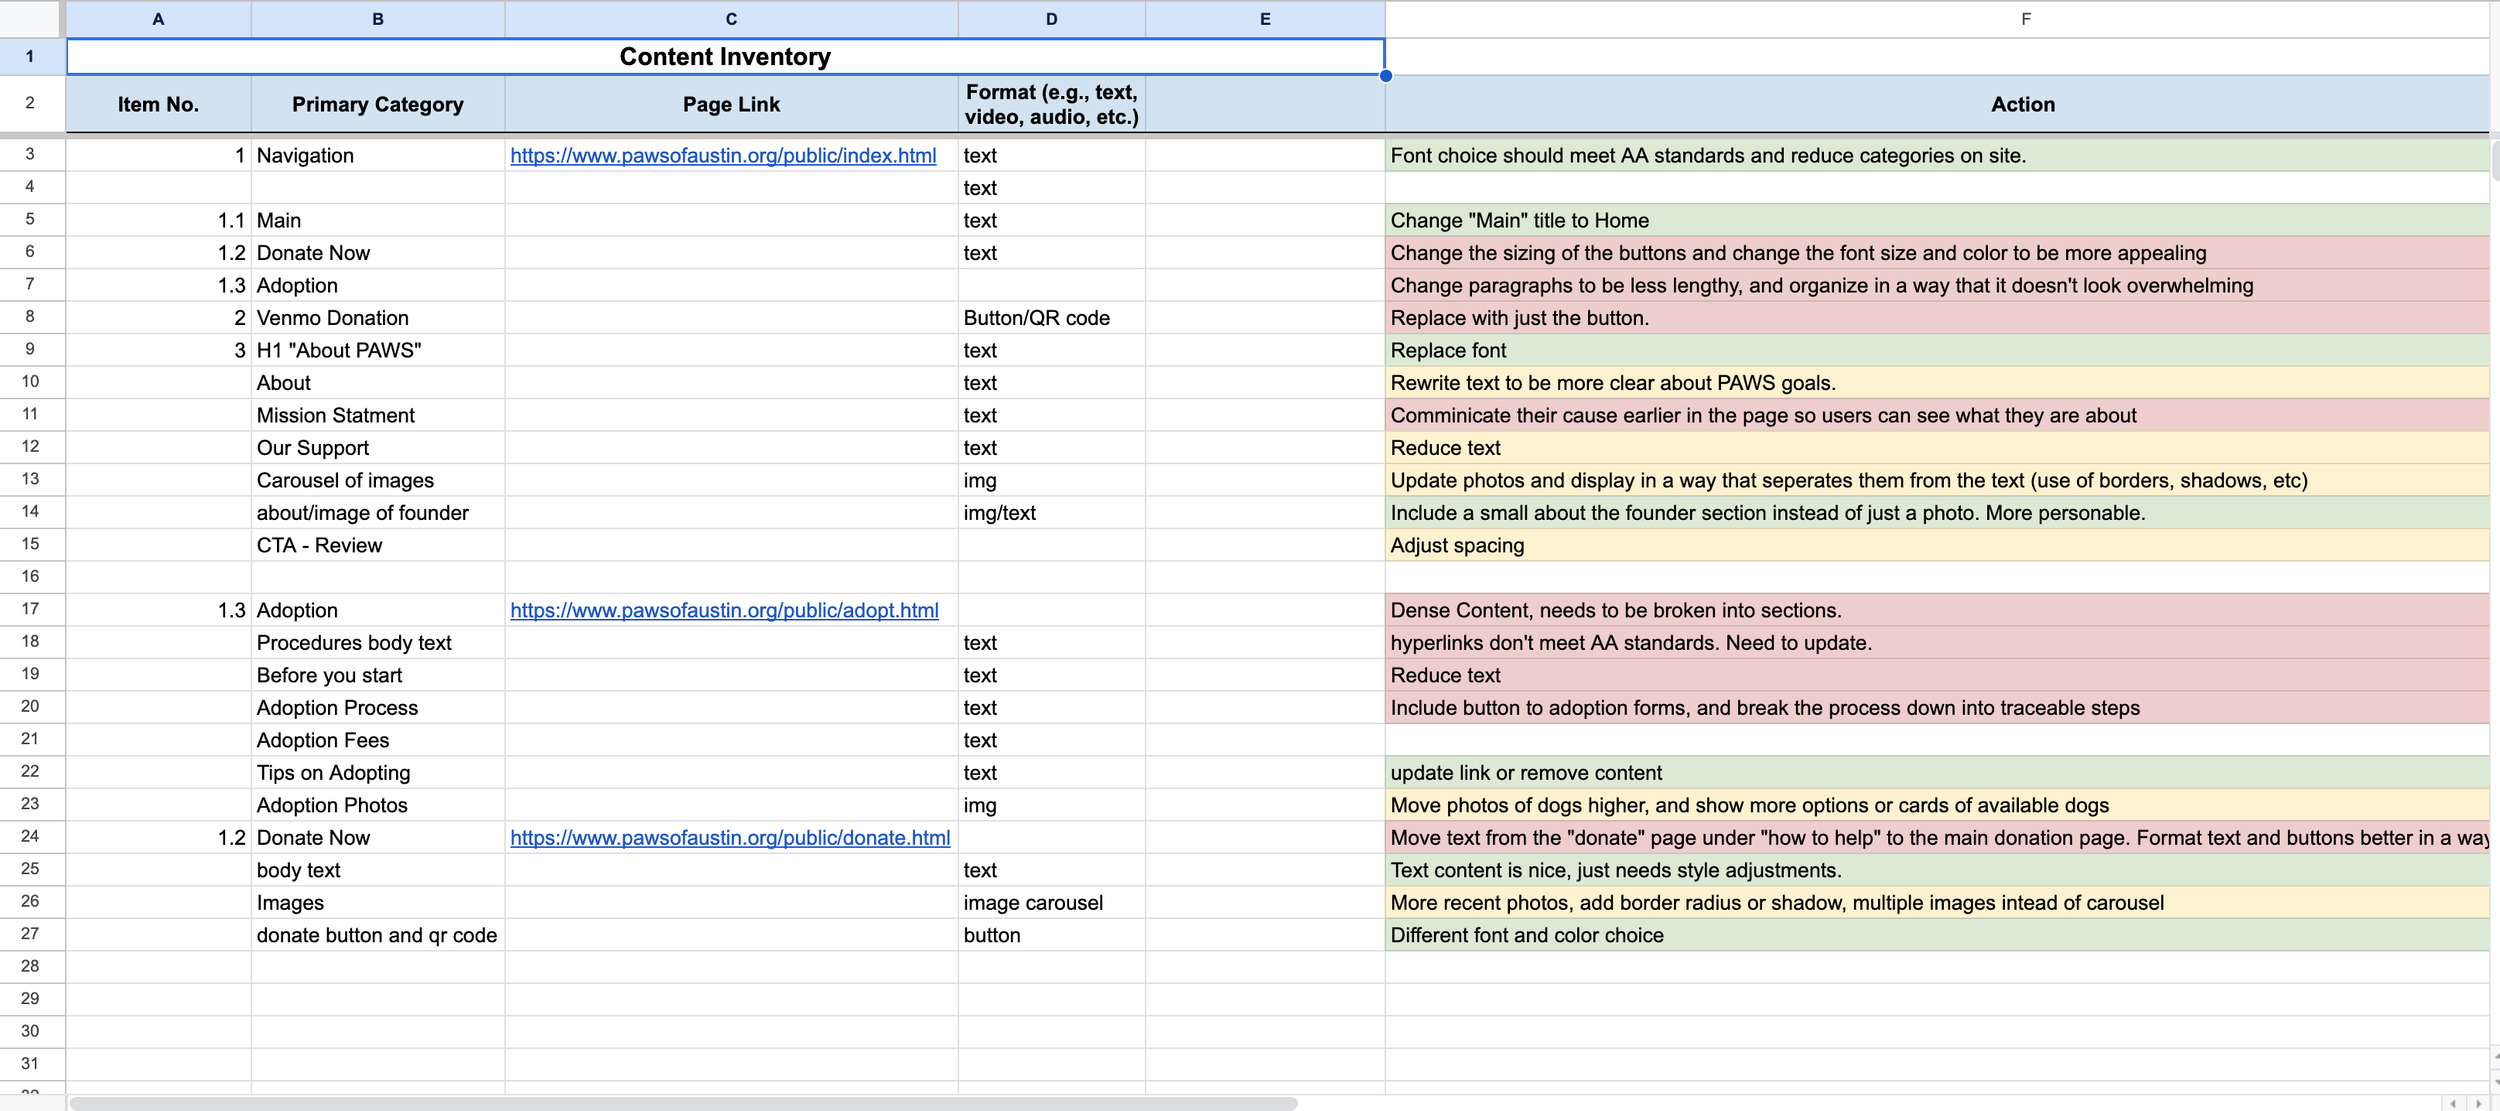The width and height of the screenshot is (2500, 1111).
Task: Select column A header
Action: pyautogui.click(x=158, y=19)
